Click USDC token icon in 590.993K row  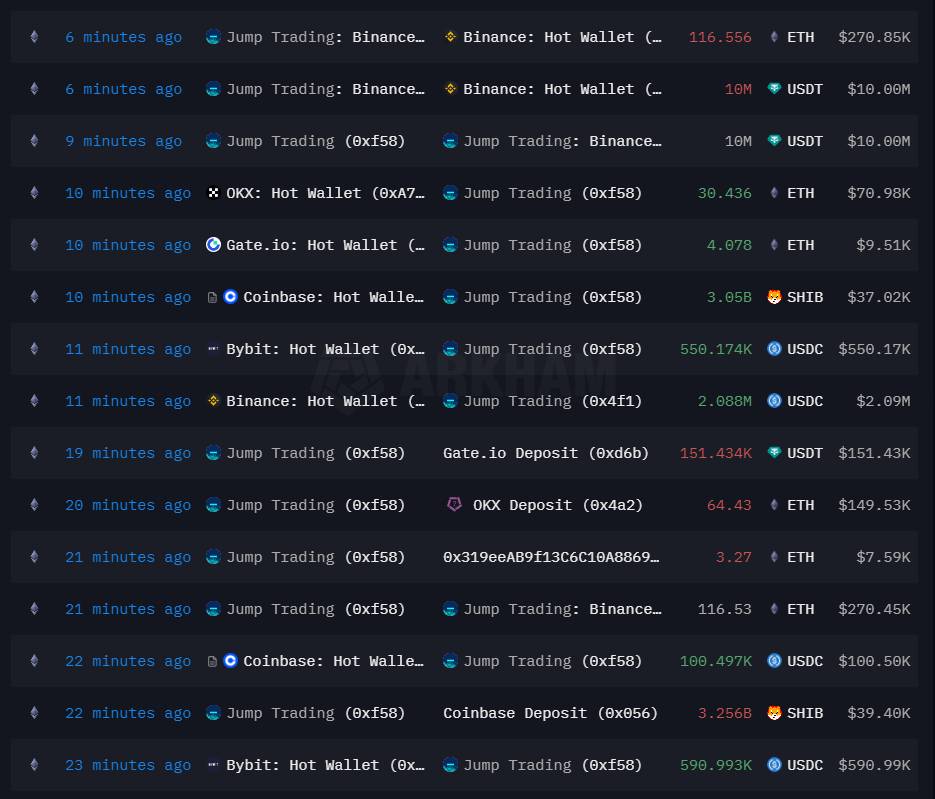(774, 764)
